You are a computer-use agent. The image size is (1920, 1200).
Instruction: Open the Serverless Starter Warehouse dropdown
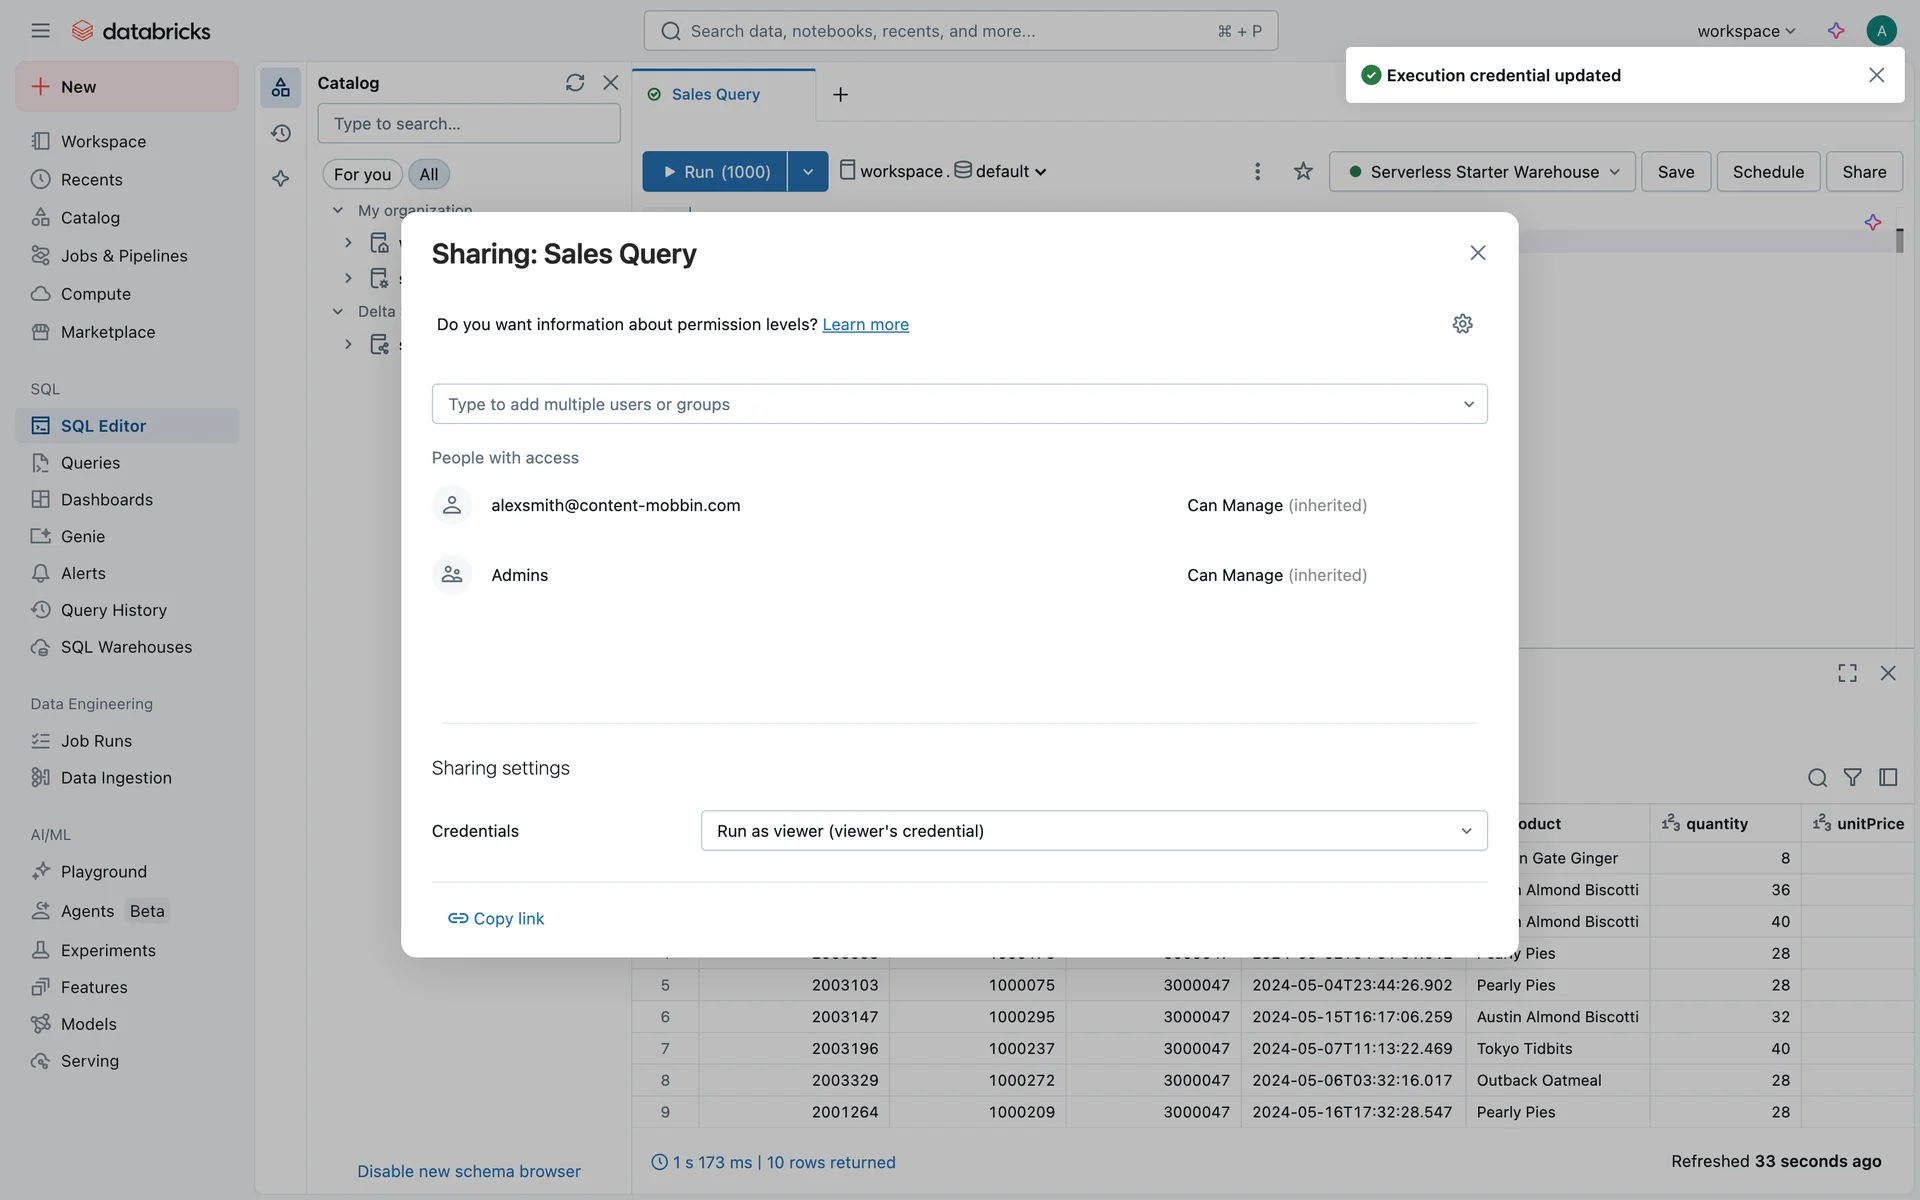coord(1482,172)
